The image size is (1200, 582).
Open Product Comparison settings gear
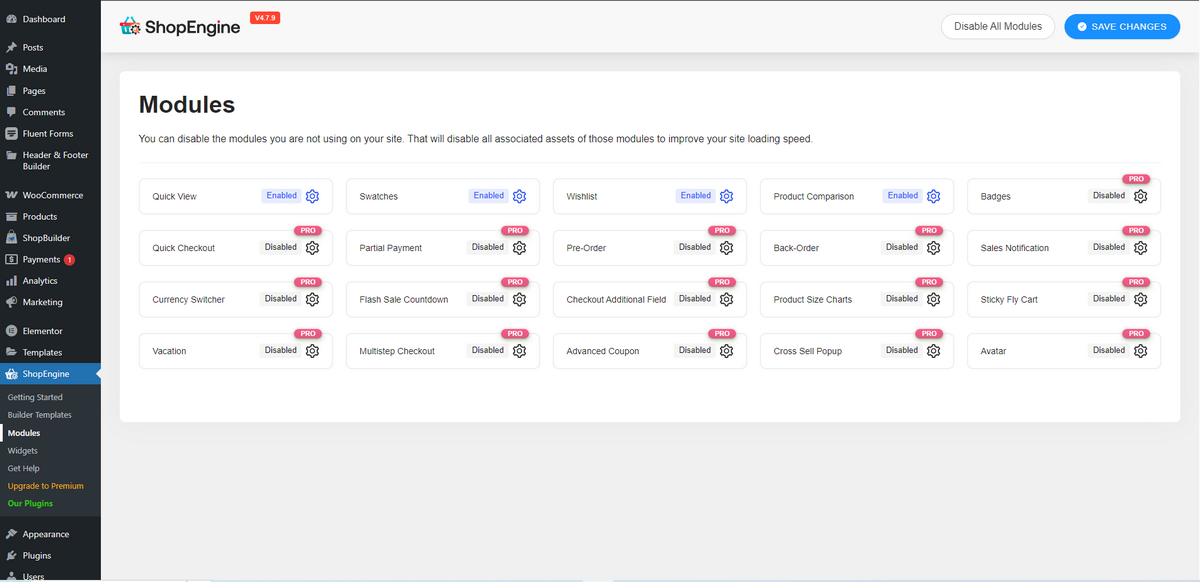(x=933, y=196)
